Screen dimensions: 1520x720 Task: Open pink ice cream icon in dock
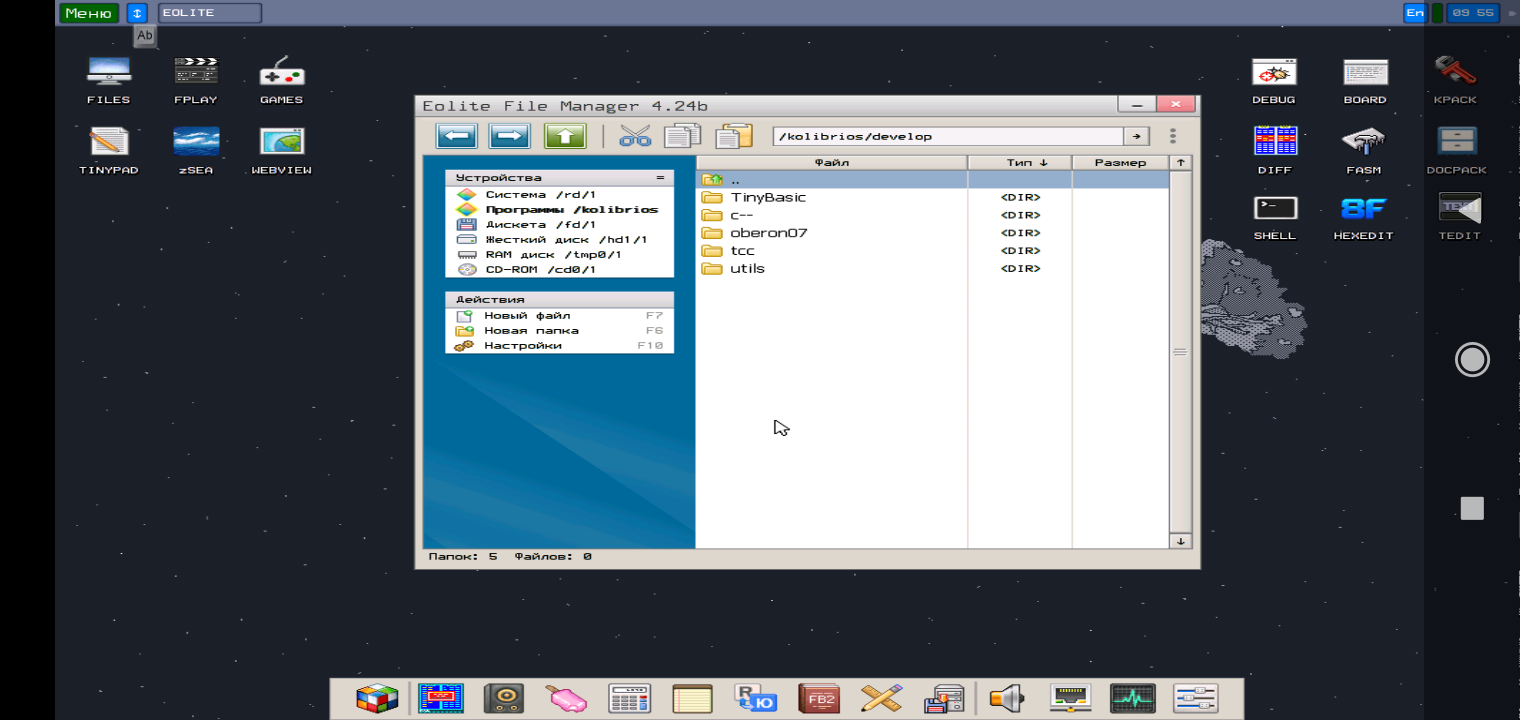tap(566, 698)
